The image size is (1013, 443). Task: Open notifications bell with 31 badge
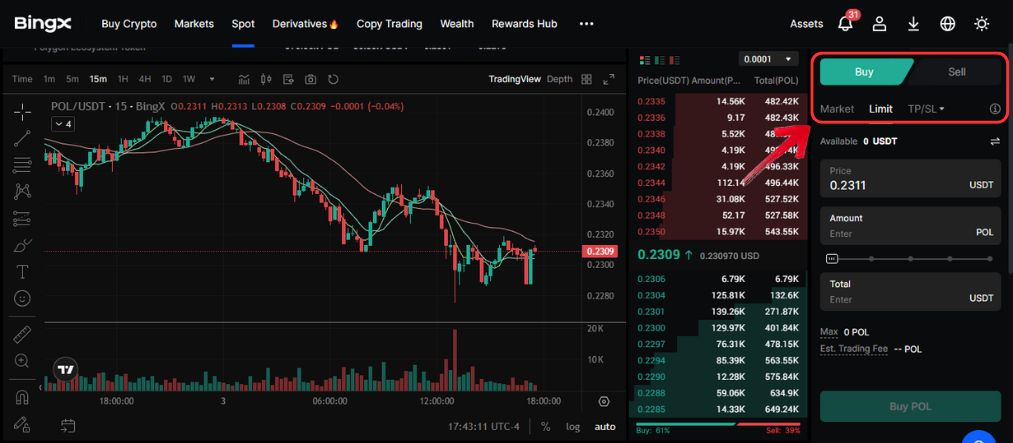tap(845, 23)
